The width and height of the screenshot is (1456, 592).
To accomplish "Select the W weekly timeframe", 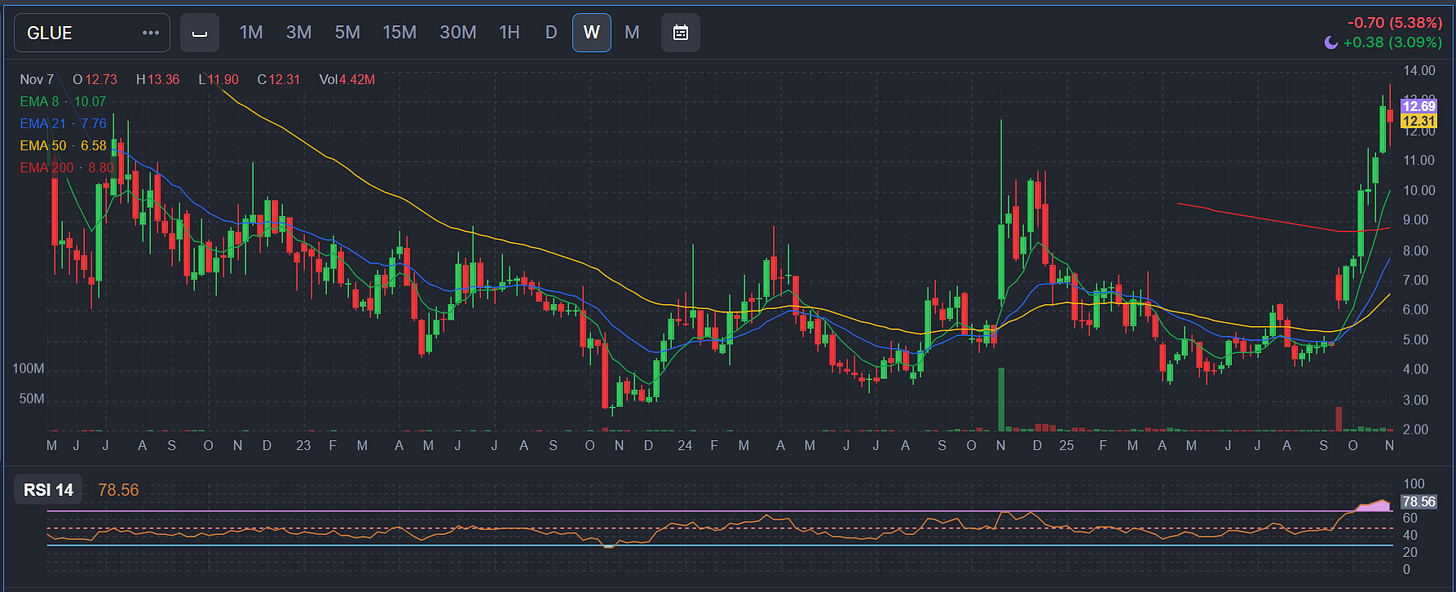I will (591, 33).
